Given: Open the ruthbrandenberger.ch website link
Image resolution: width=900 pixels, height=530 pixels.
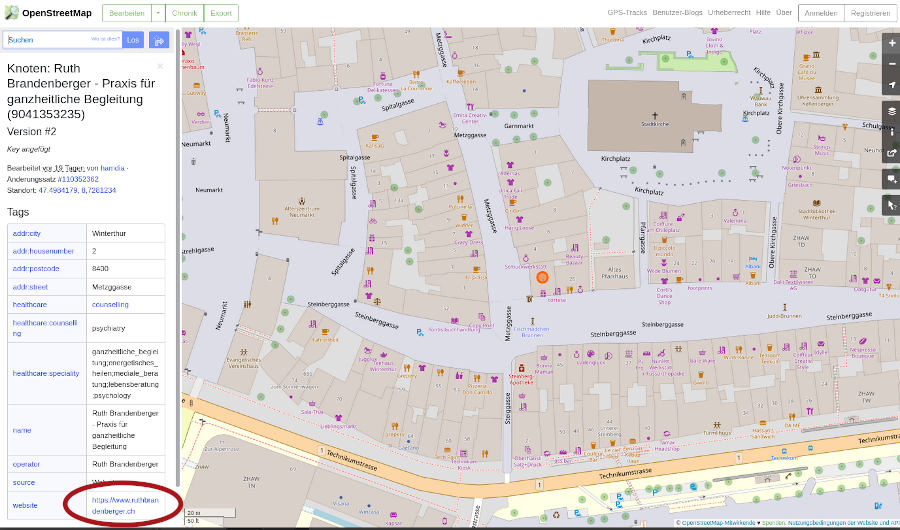Looking at the screenshot, I should (x=125, y=505).
